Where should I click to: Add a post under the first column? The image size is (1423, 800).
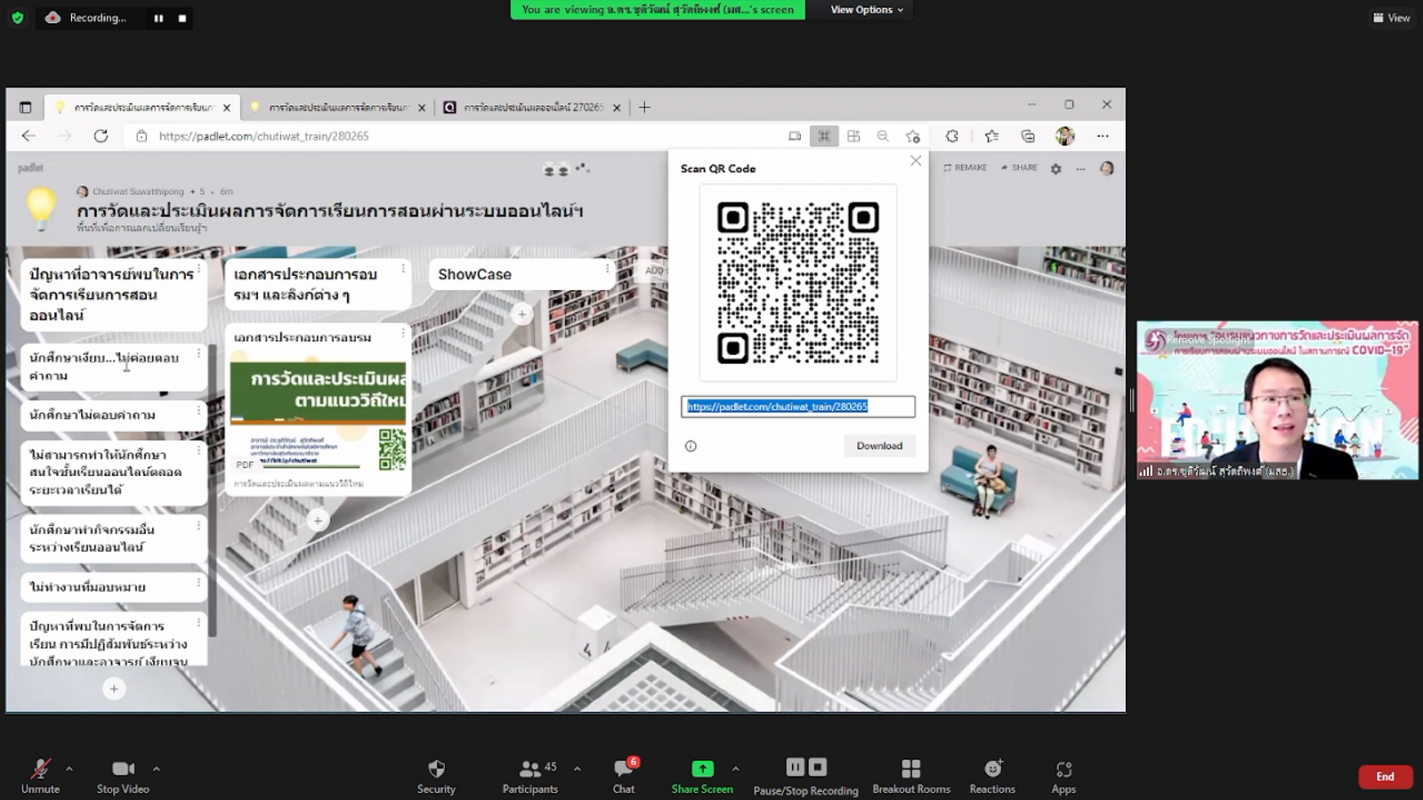tap(113, 689)
